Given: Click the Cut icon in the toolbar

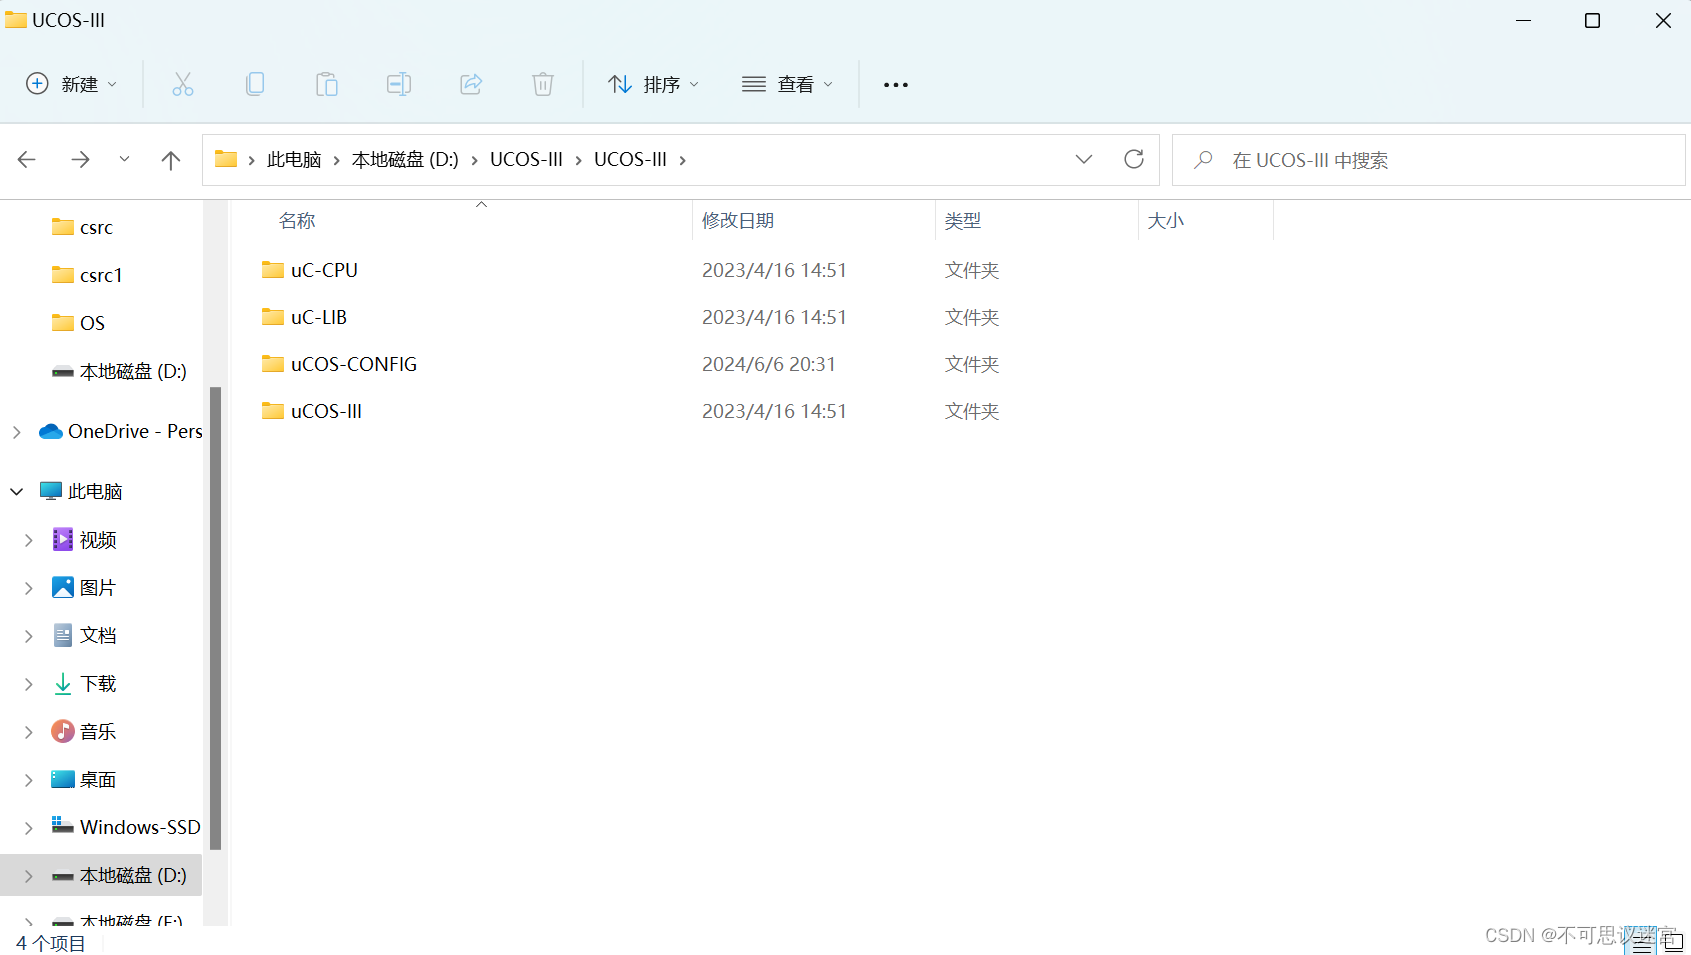Looking at the screenshot, I should (182, 84).
